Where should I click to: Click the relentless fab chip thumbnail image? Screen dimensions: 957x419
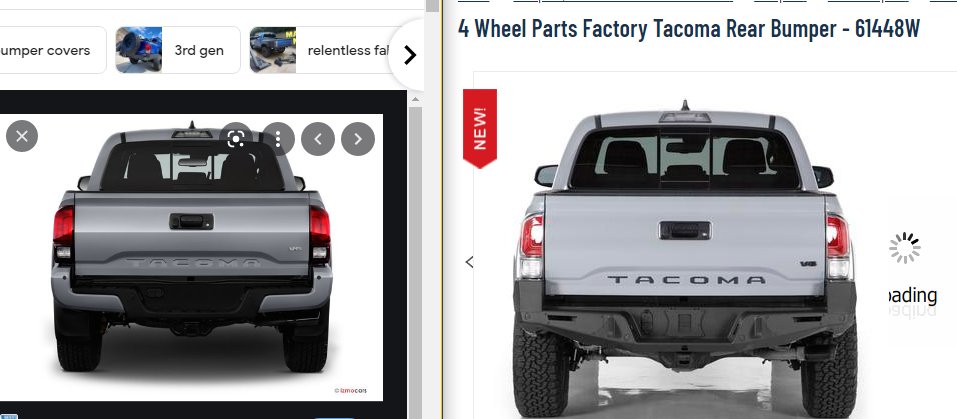pyautogui.click(x=272, y=50)
